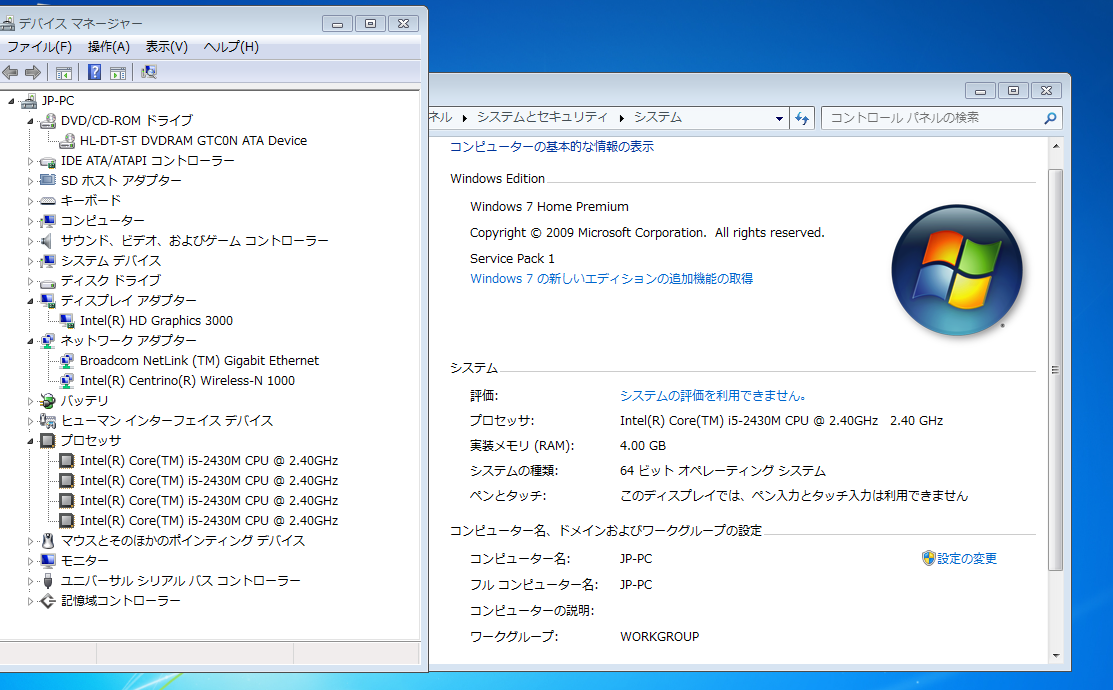Click the Forward arrow in Device Manager toolbar
Screen dimensions: 1113x690
pyautogui.click(x=33, y=72)
